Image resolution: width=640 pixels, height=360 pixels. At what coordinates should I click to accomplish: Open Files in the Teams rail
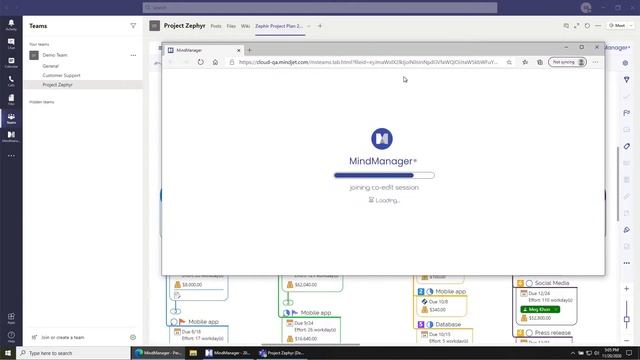tap(11, 99)
